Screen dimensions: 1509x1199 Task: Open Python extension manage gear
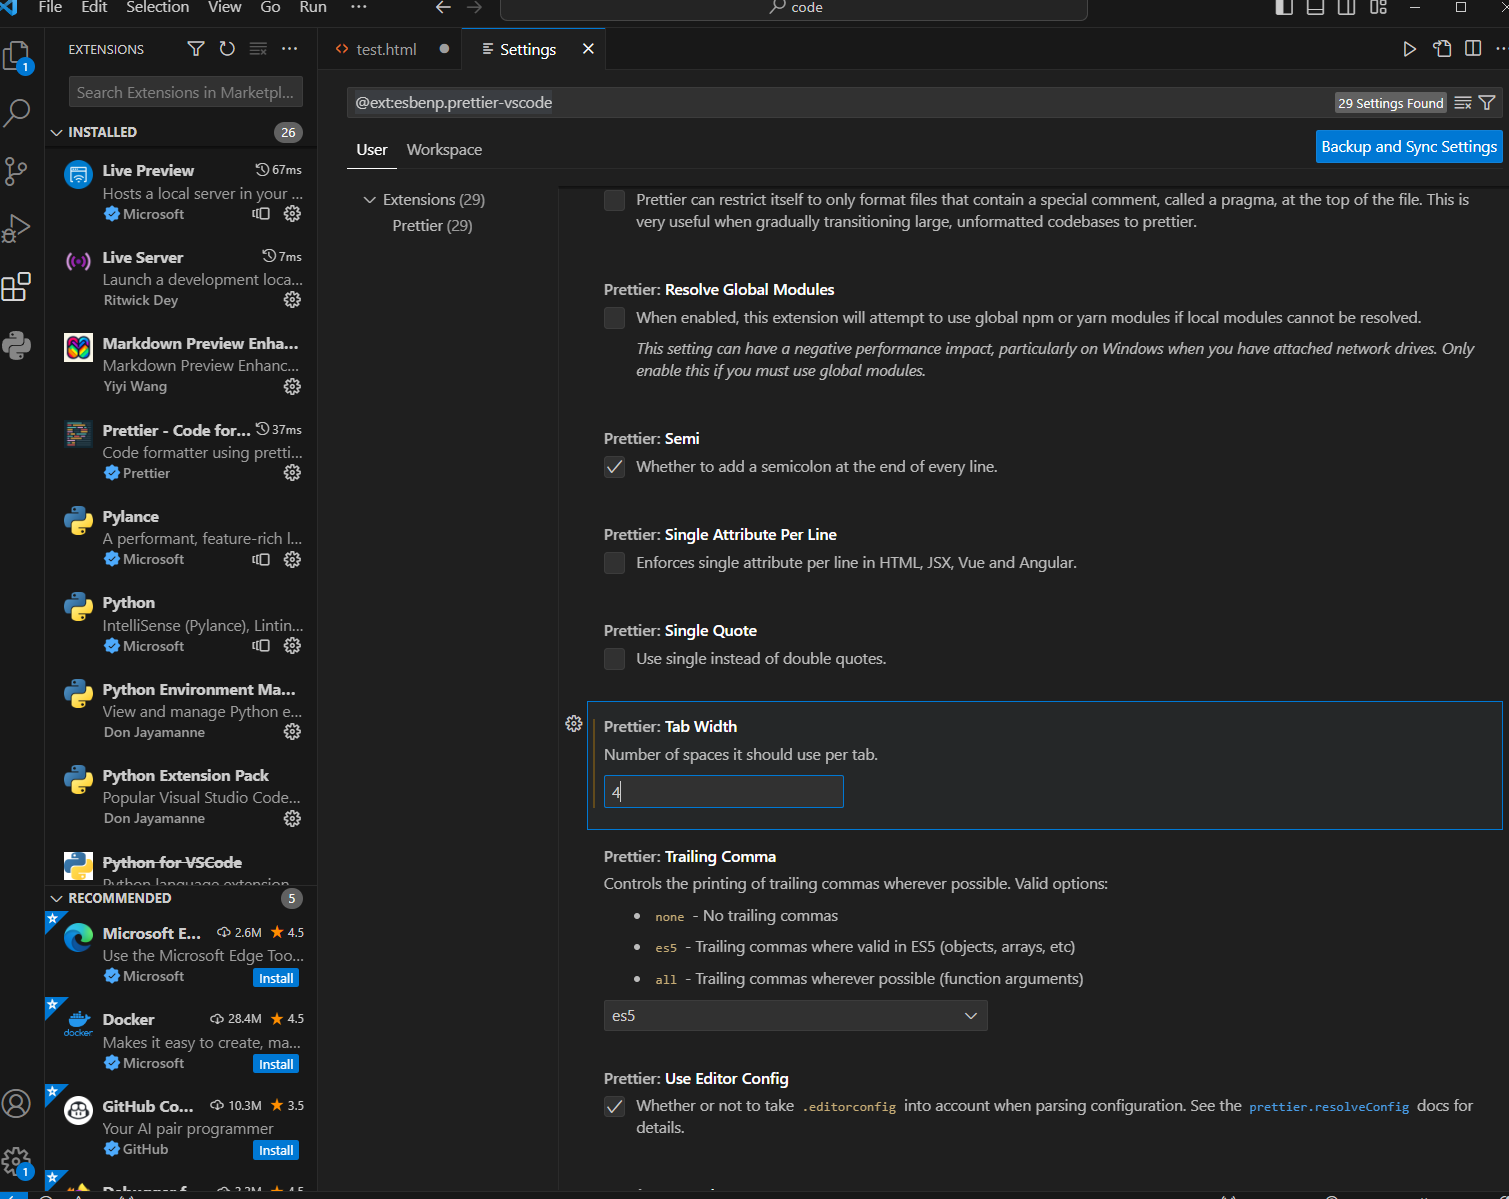292,645
